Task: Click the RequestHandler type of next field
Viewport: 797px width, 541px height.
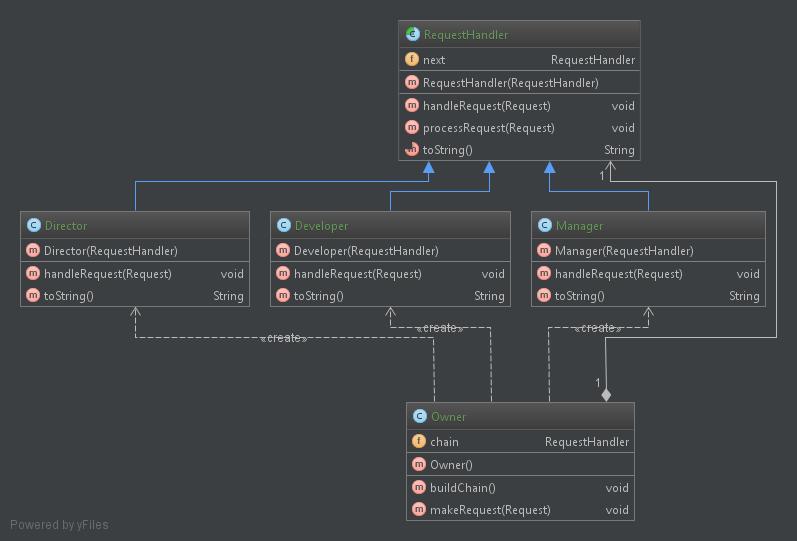Action: coord(593,60)
